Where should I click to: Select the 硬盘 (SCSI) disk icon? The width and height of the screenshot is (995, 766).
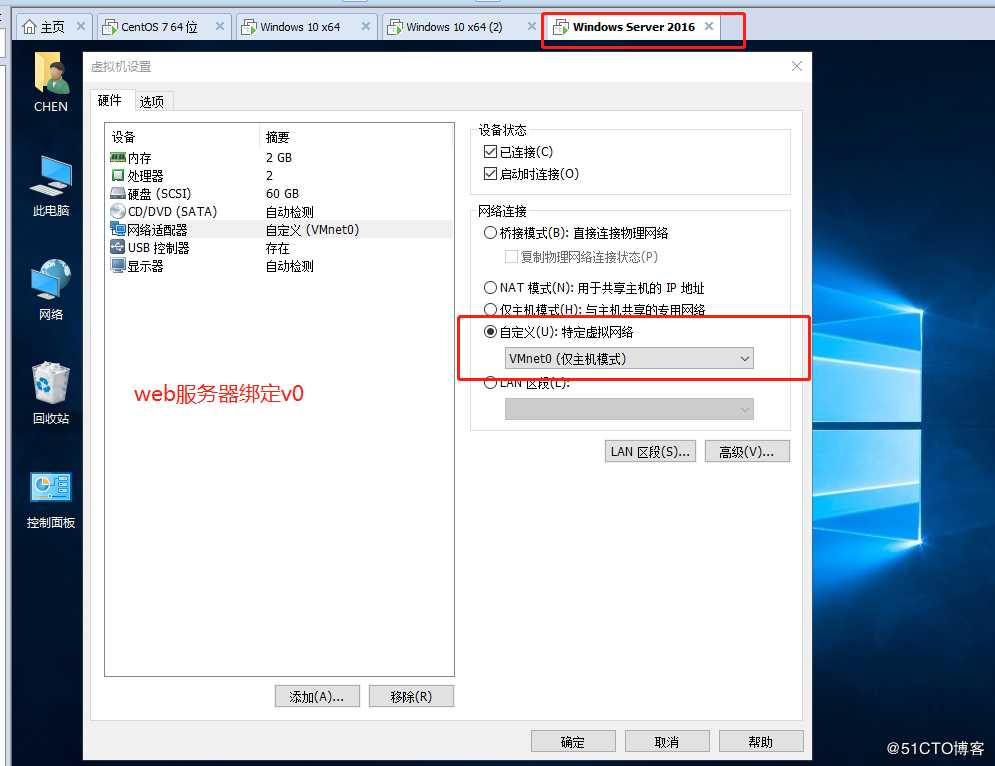[x=118, y=193]
